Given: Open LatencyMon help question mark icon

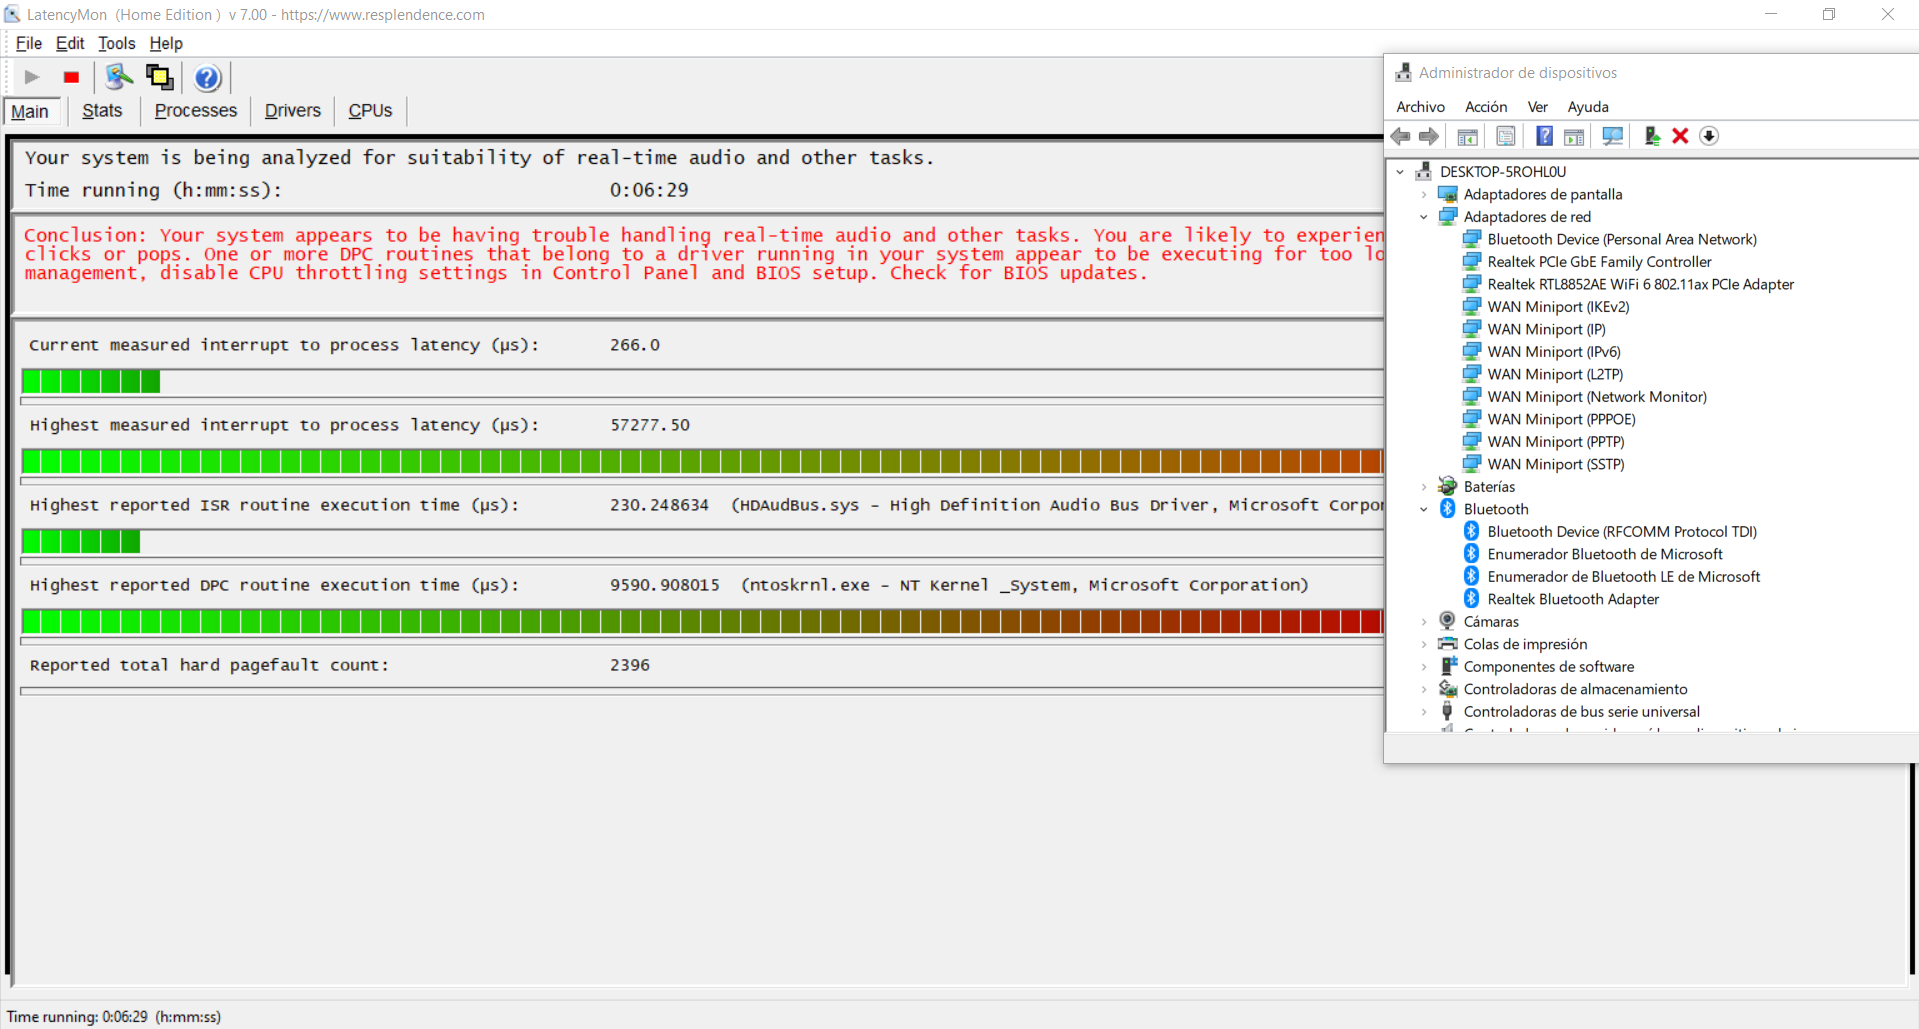Looking at the screenshot, I should (x=207, y=78).
